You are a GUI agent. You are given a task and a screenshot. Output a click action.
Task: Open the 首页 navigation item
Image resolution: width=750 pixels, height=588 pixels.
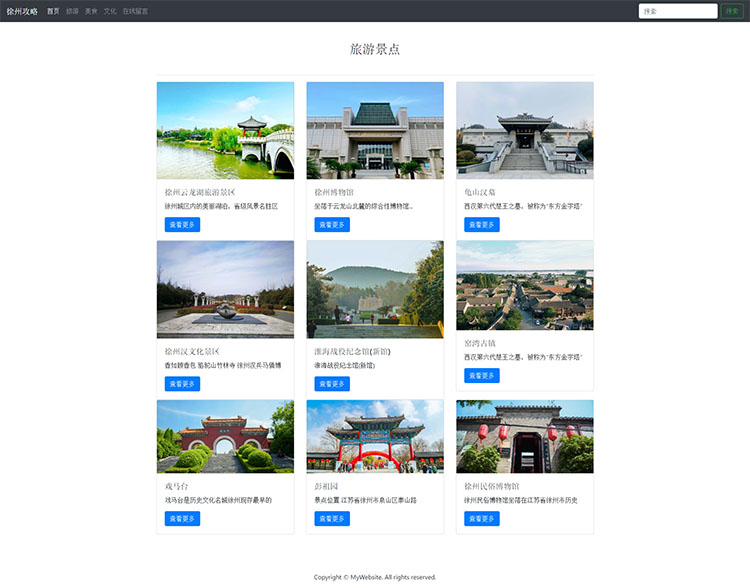click(x=53, y=11)
